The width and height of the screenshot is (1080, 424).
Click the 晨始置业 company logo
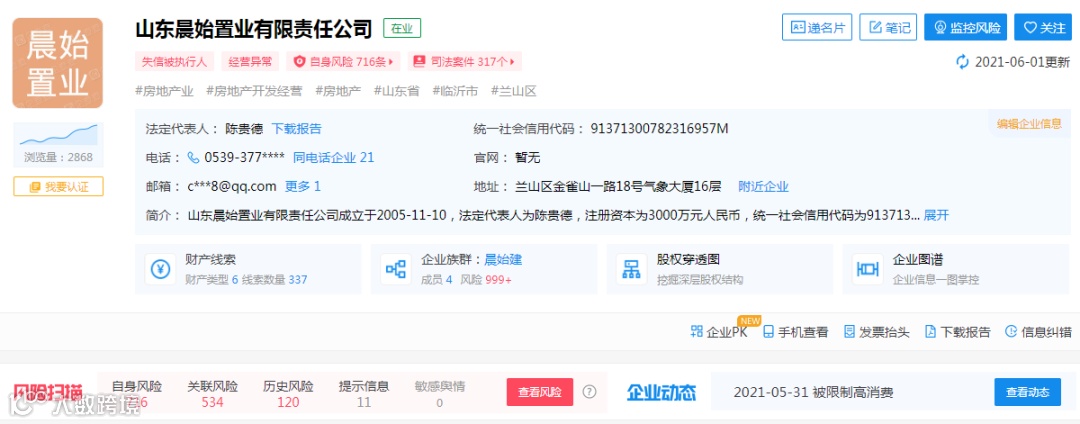[58, 63]
